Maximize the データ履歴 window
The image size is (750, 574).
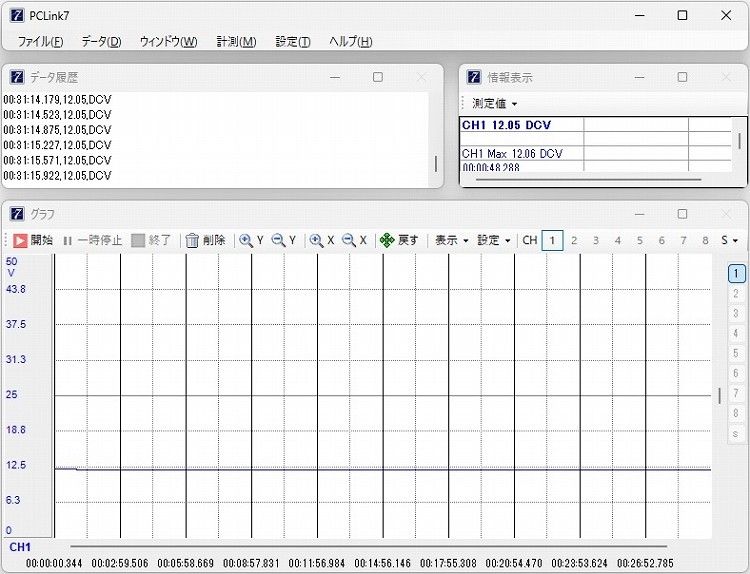[x=378, y=77]
